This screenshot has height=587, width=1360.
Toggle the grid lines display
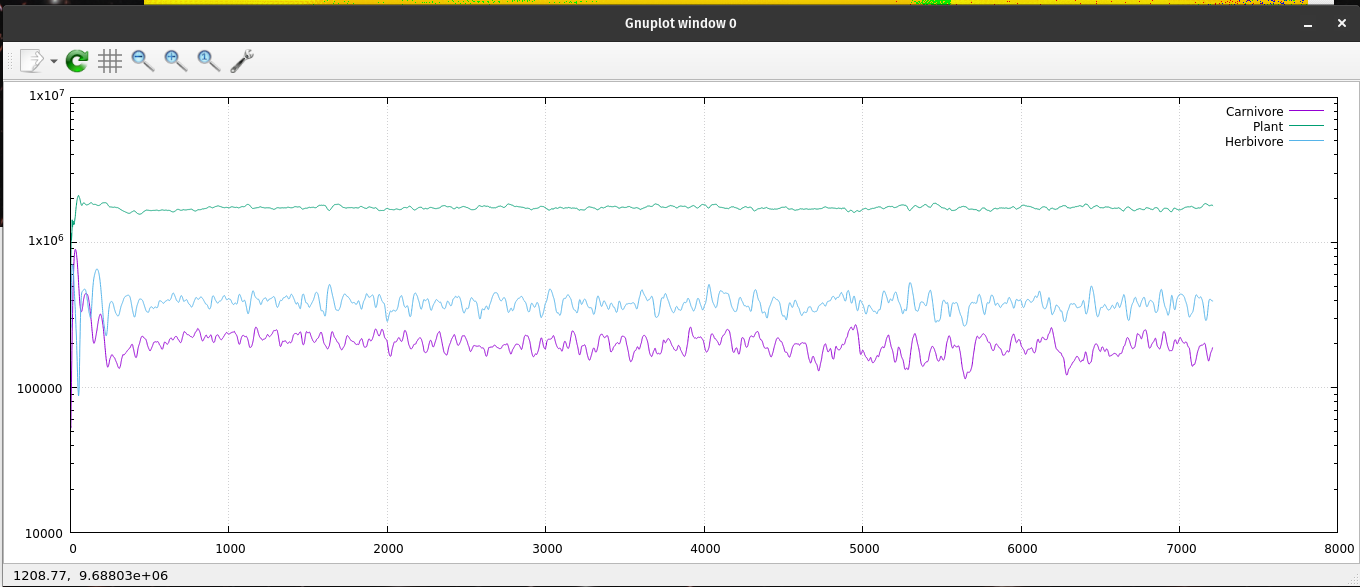[110, 61]
